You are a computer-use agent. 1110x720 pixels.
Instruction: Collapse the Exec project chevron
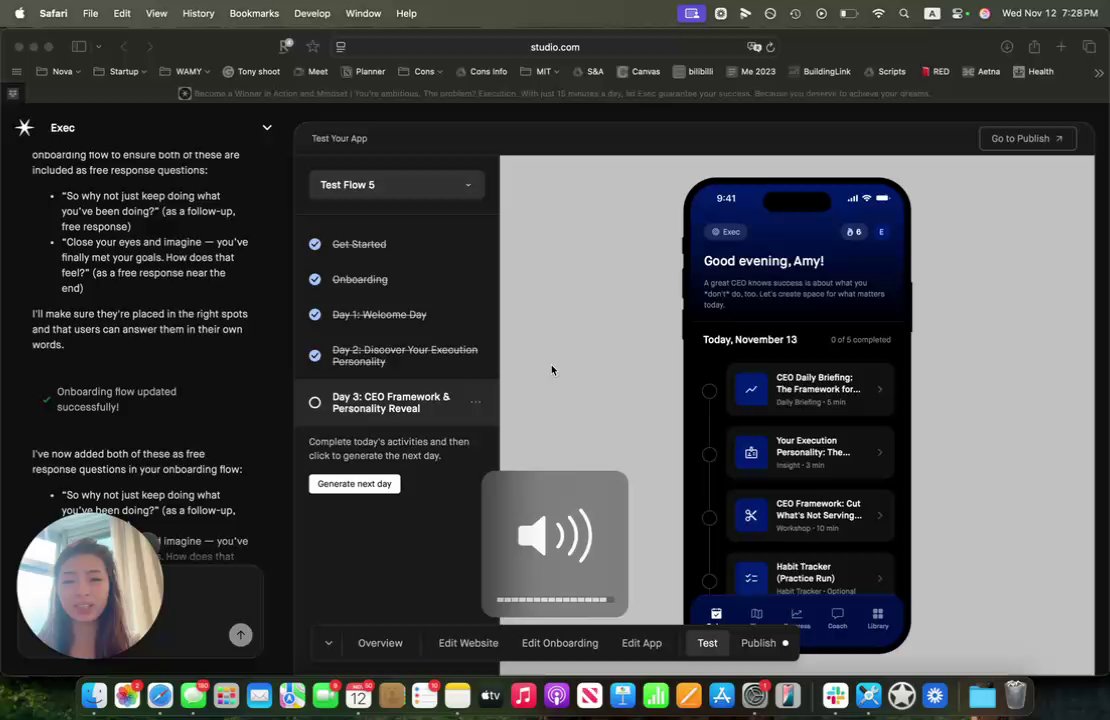[267, 127]
